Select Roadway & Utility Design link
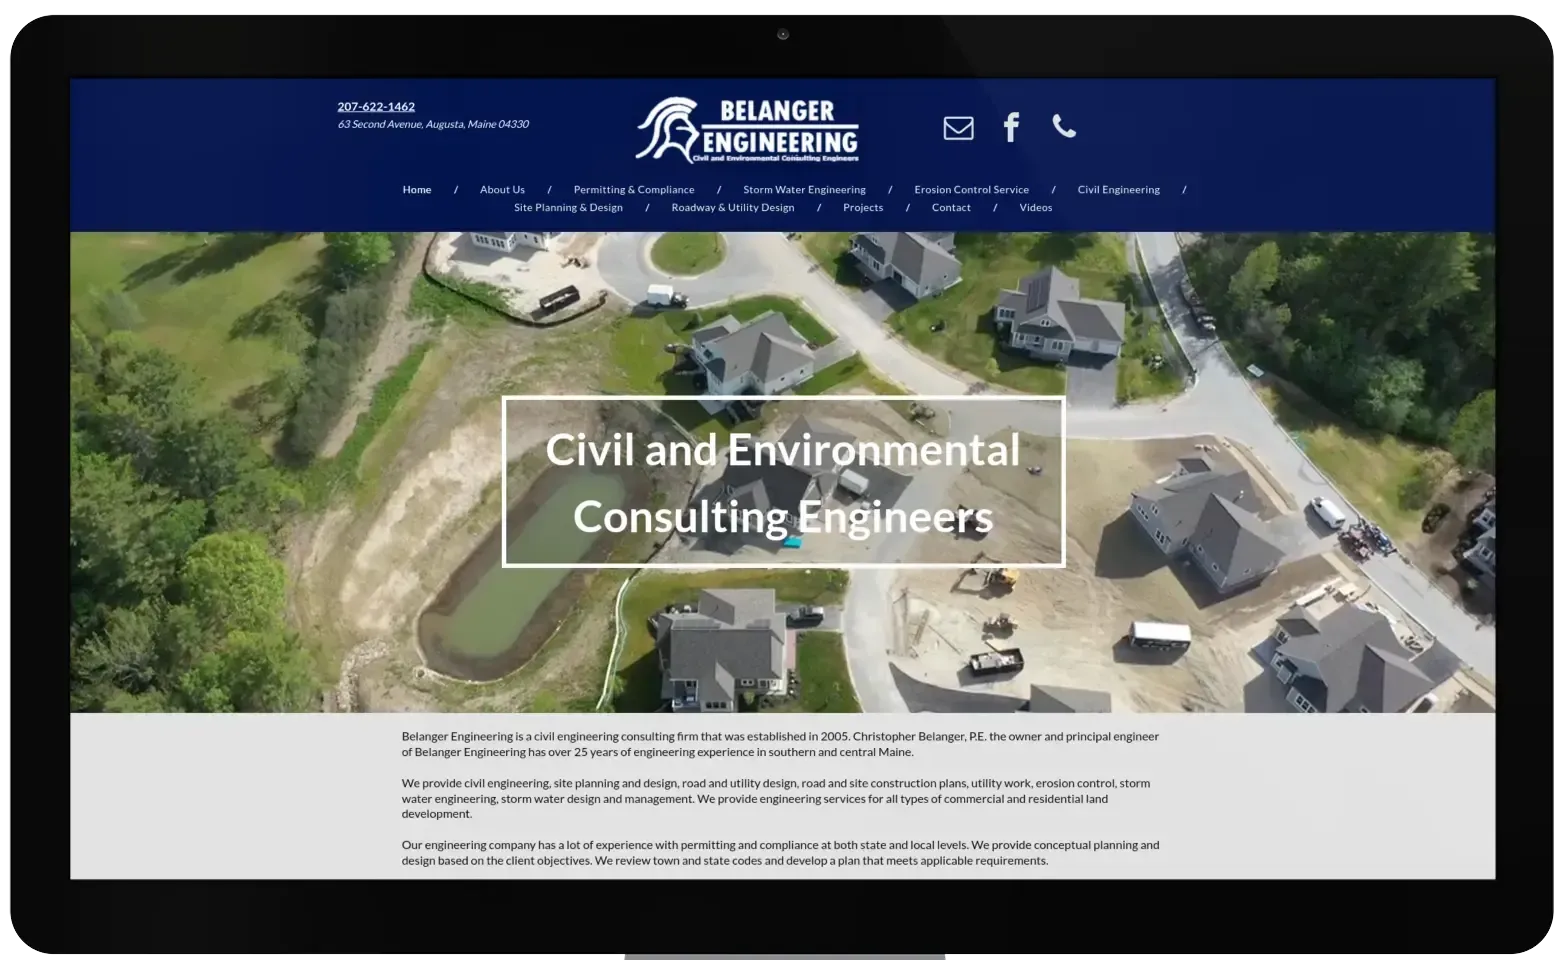Screen dimensions: 1566x960 (733, 208)
